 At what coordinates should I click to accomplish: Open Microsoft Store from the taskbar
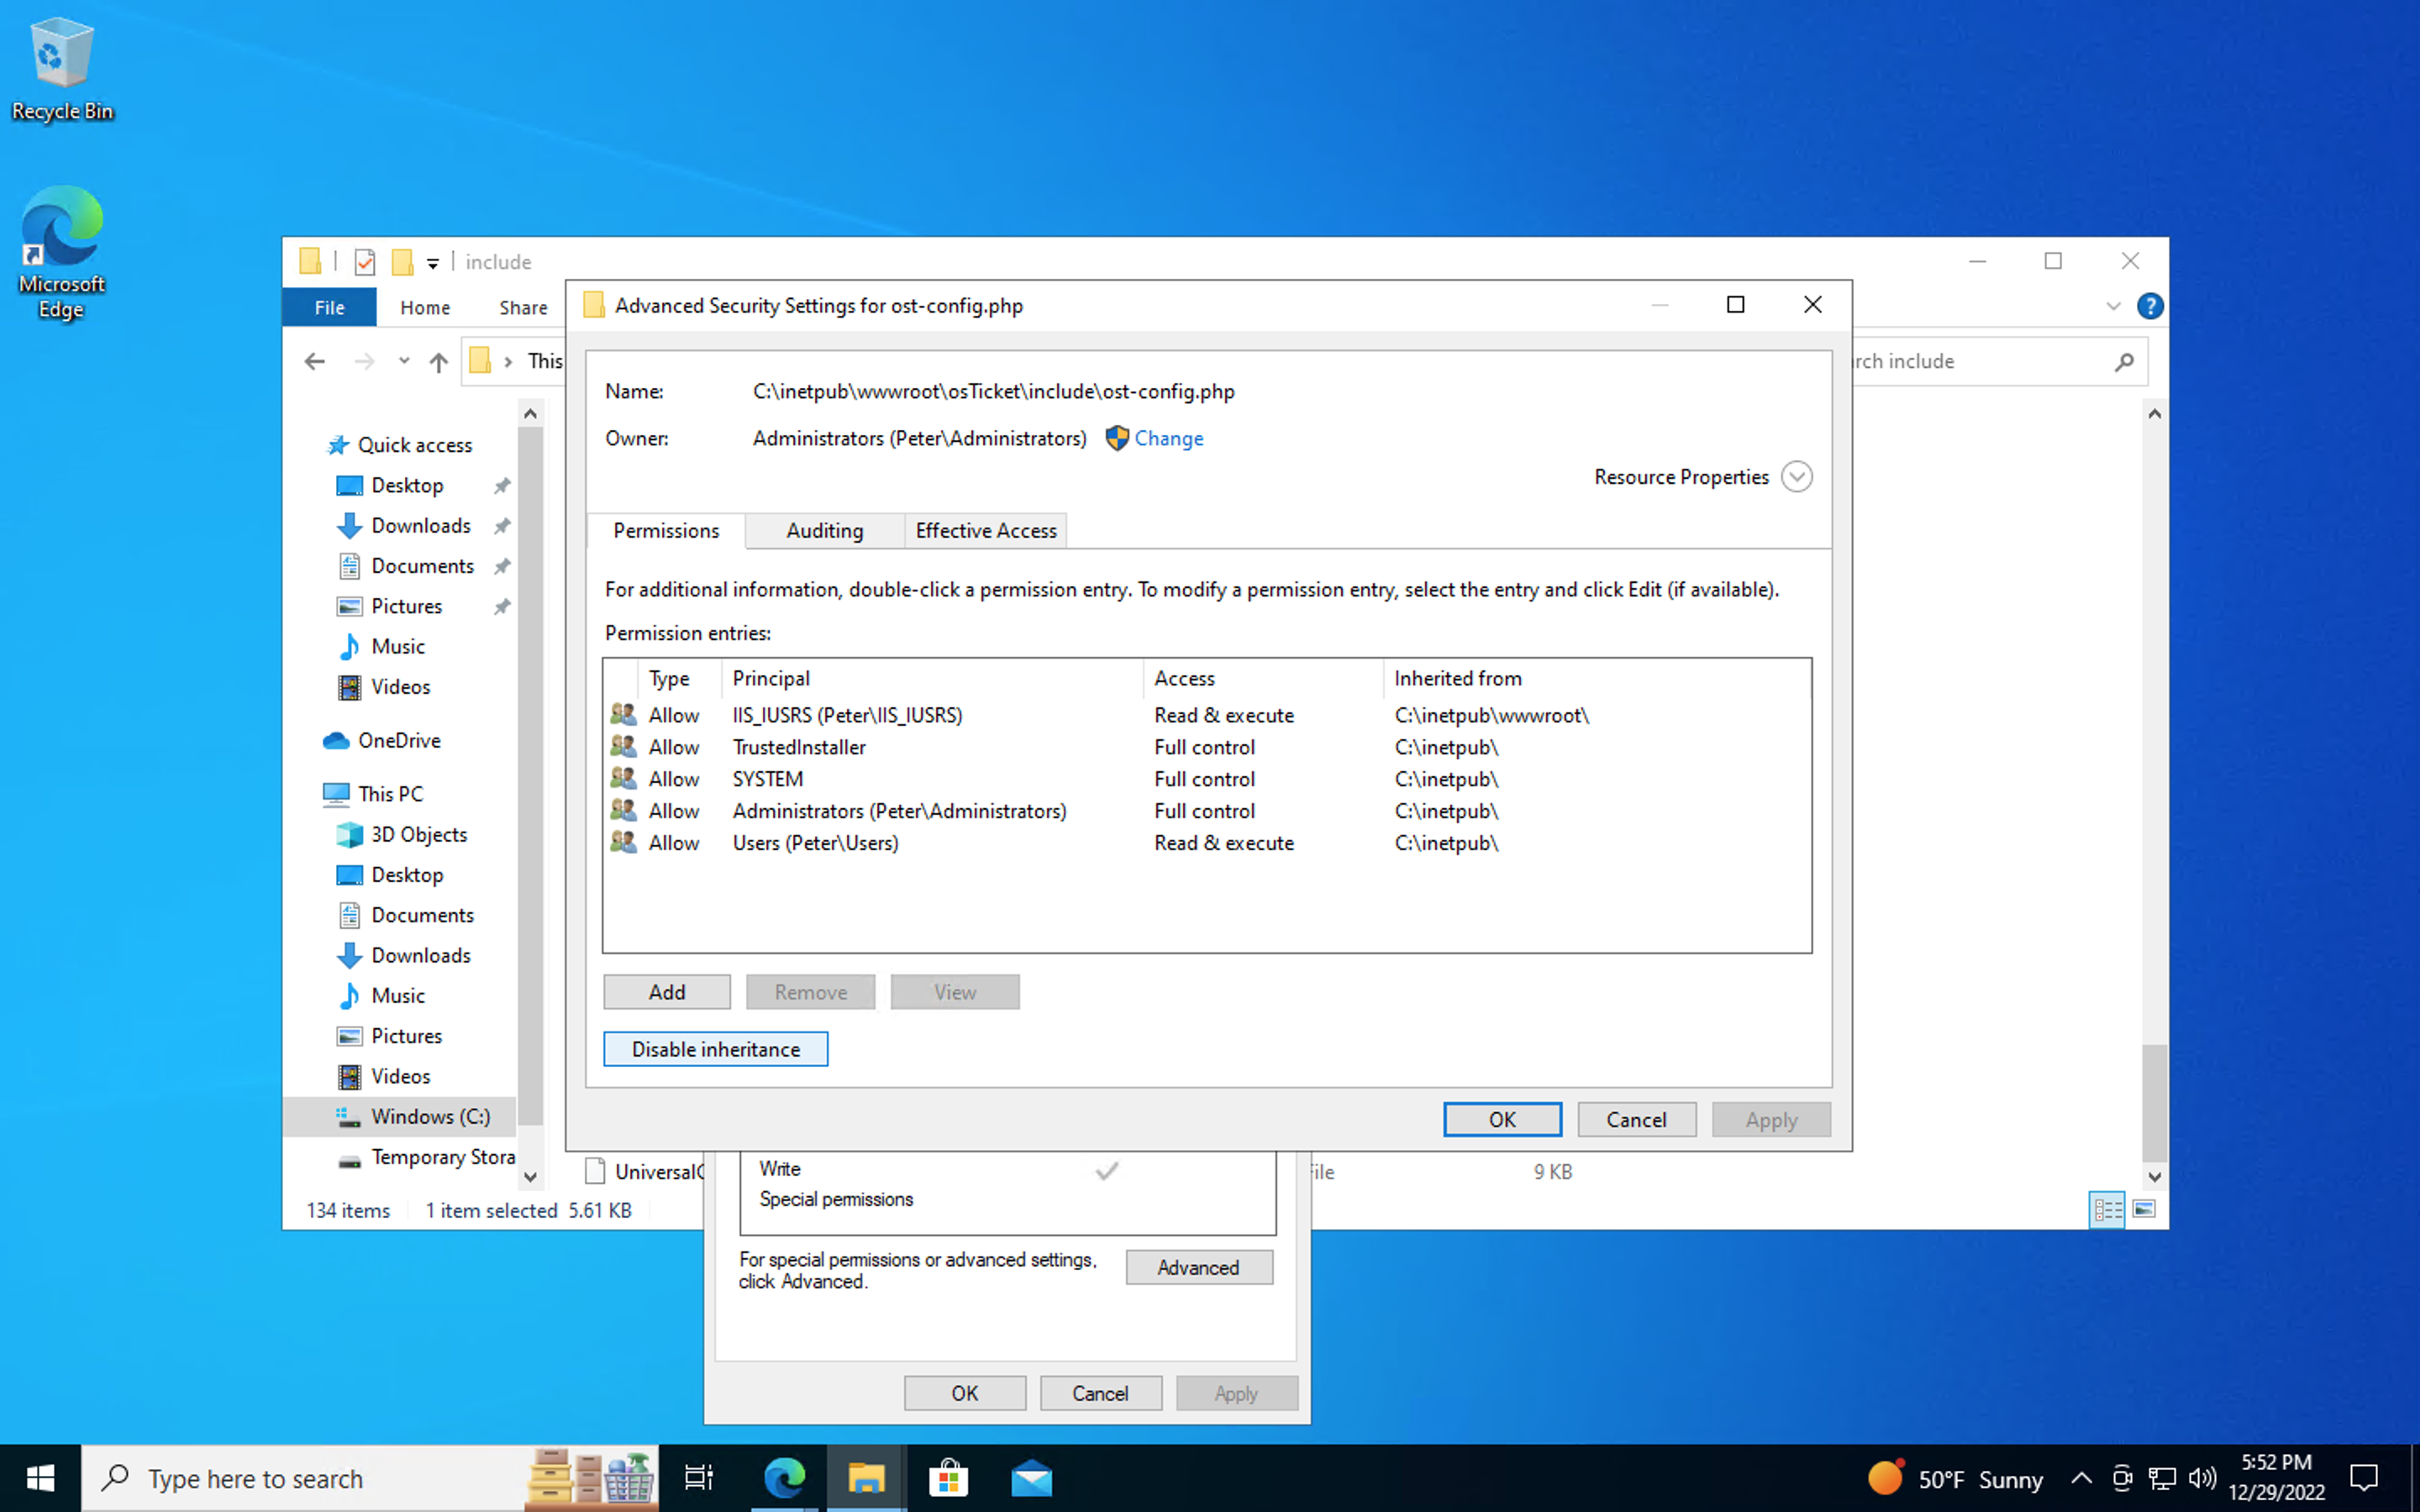tap(948, 1478)
